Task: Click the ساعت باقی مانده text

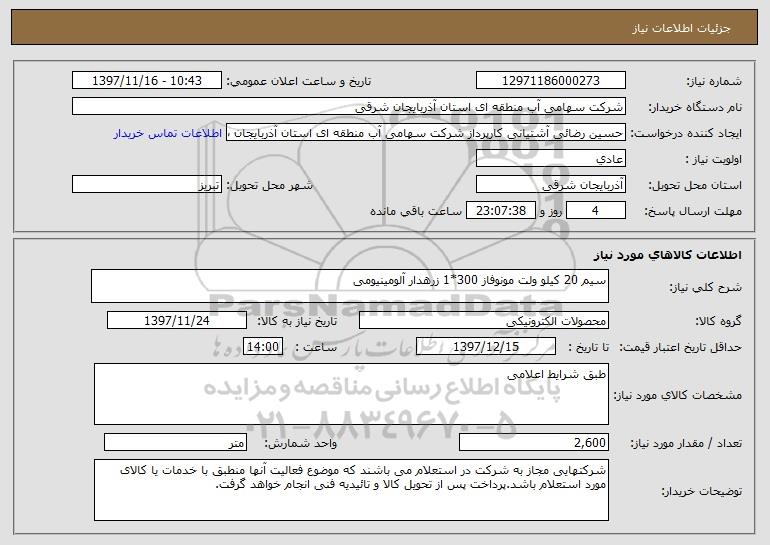Action: pyautogui.click(x=416, y=211)
